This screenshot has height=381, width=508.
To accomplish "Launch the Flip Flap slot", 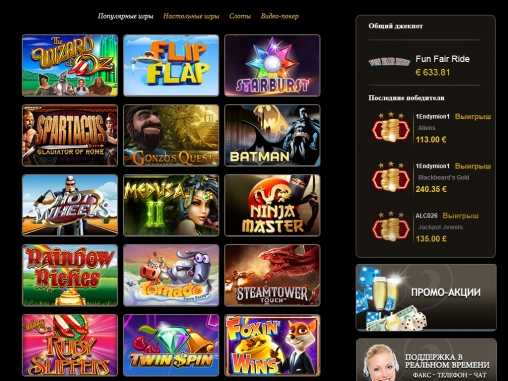I will click(171, 65).
